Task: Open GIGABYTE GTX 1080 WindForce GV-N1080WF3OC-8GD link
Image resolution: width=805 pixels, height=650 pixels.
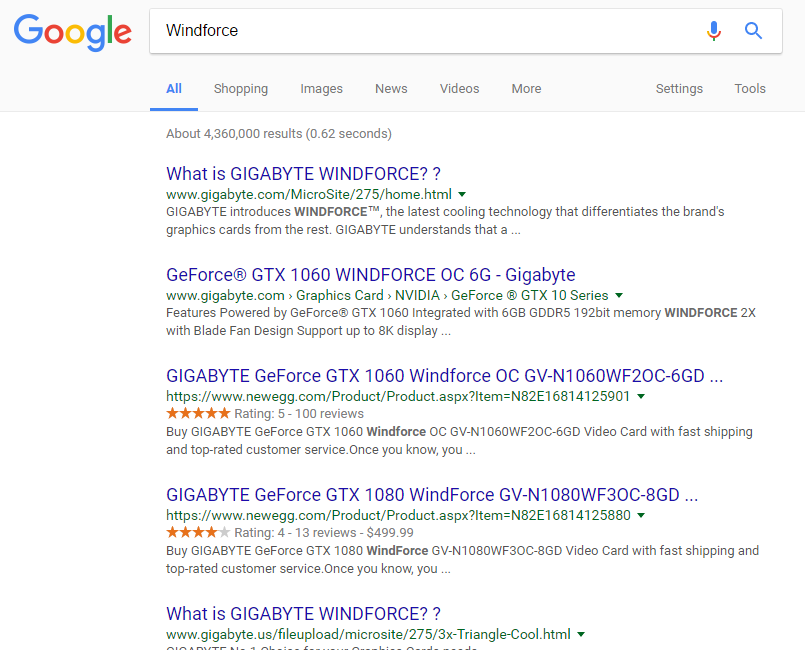Action: (x=432, y=495)
